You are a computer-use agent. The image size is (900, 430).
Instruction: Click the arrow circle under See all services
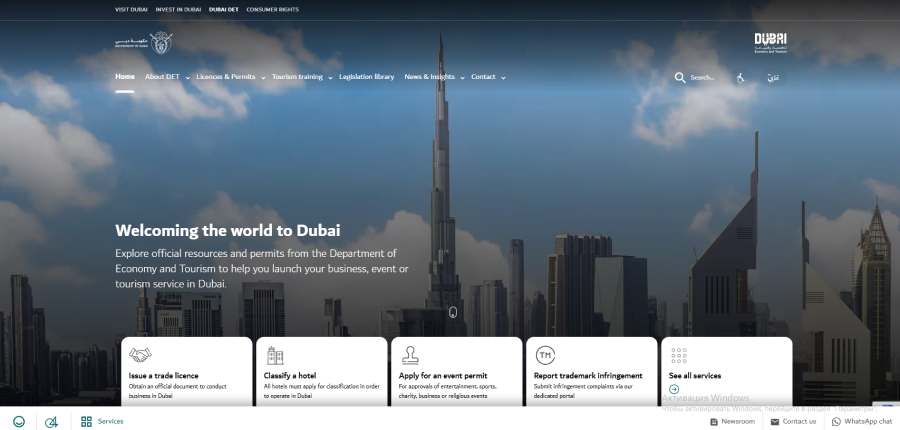point(674,389)
